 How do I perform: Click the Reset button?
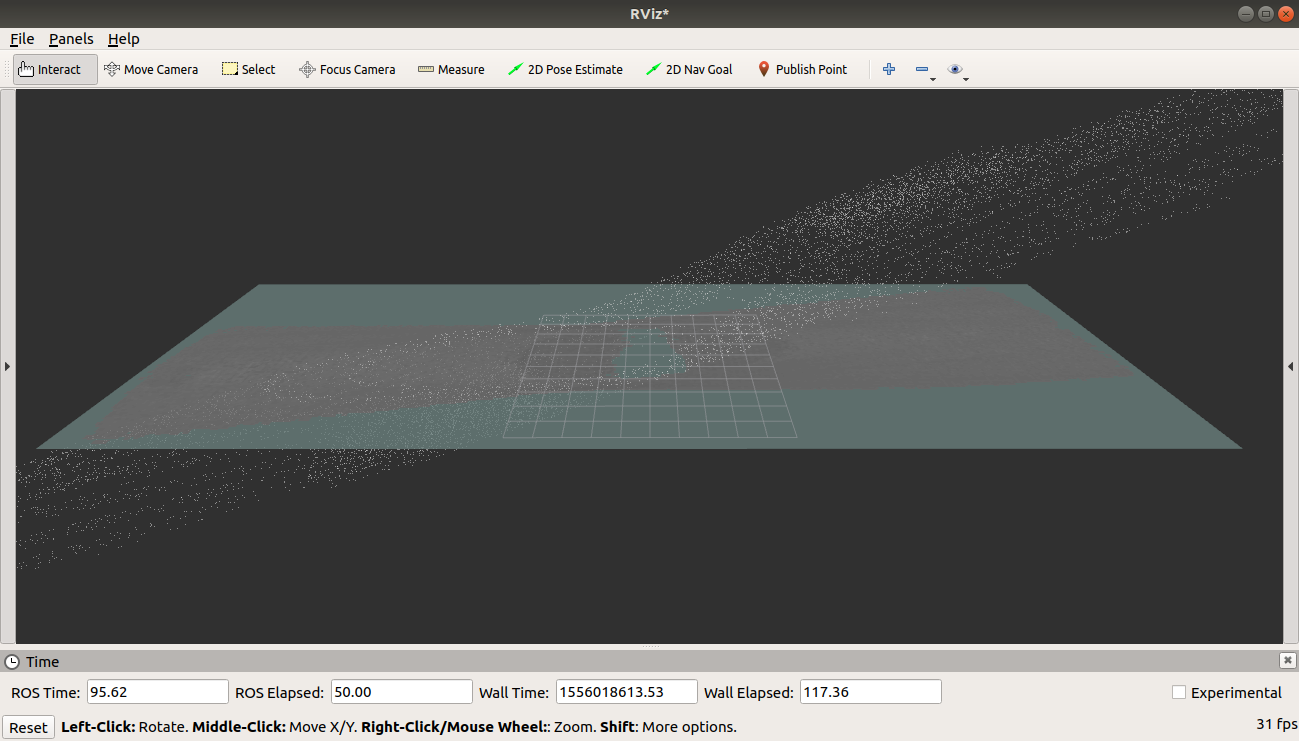pos(28,727)
